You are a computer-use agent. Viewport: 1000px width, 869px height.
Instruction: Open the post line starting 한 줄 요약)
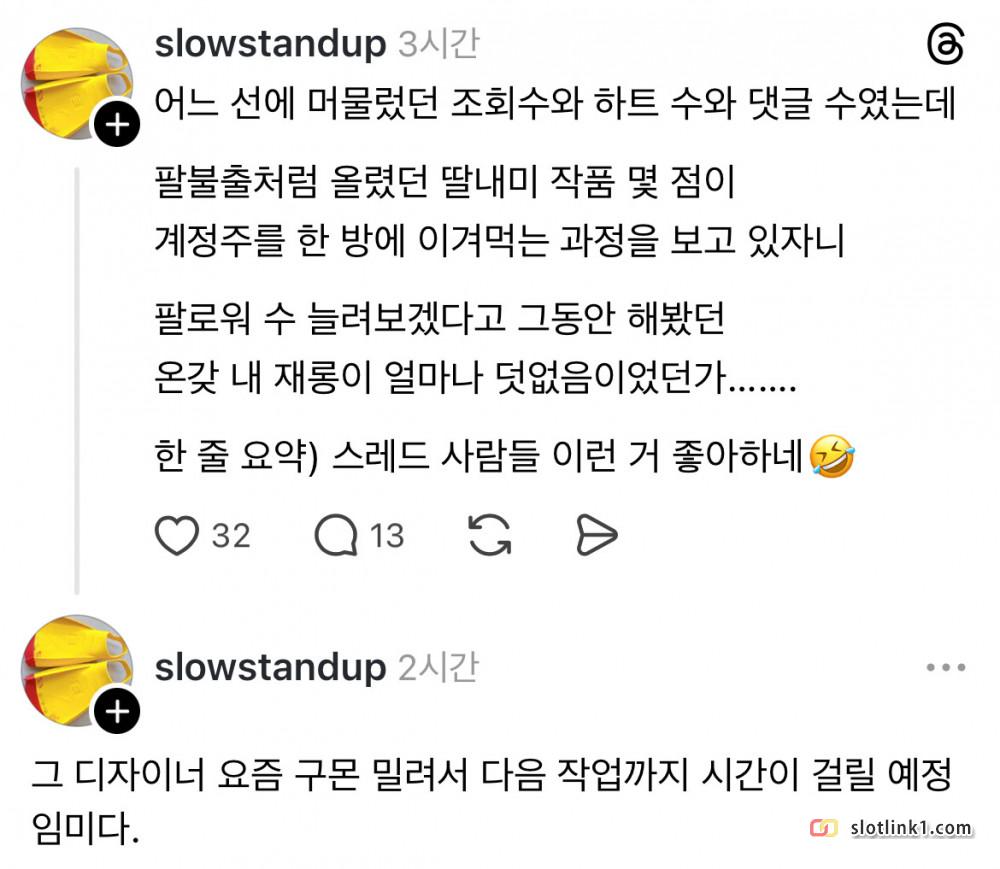[504, 456]
